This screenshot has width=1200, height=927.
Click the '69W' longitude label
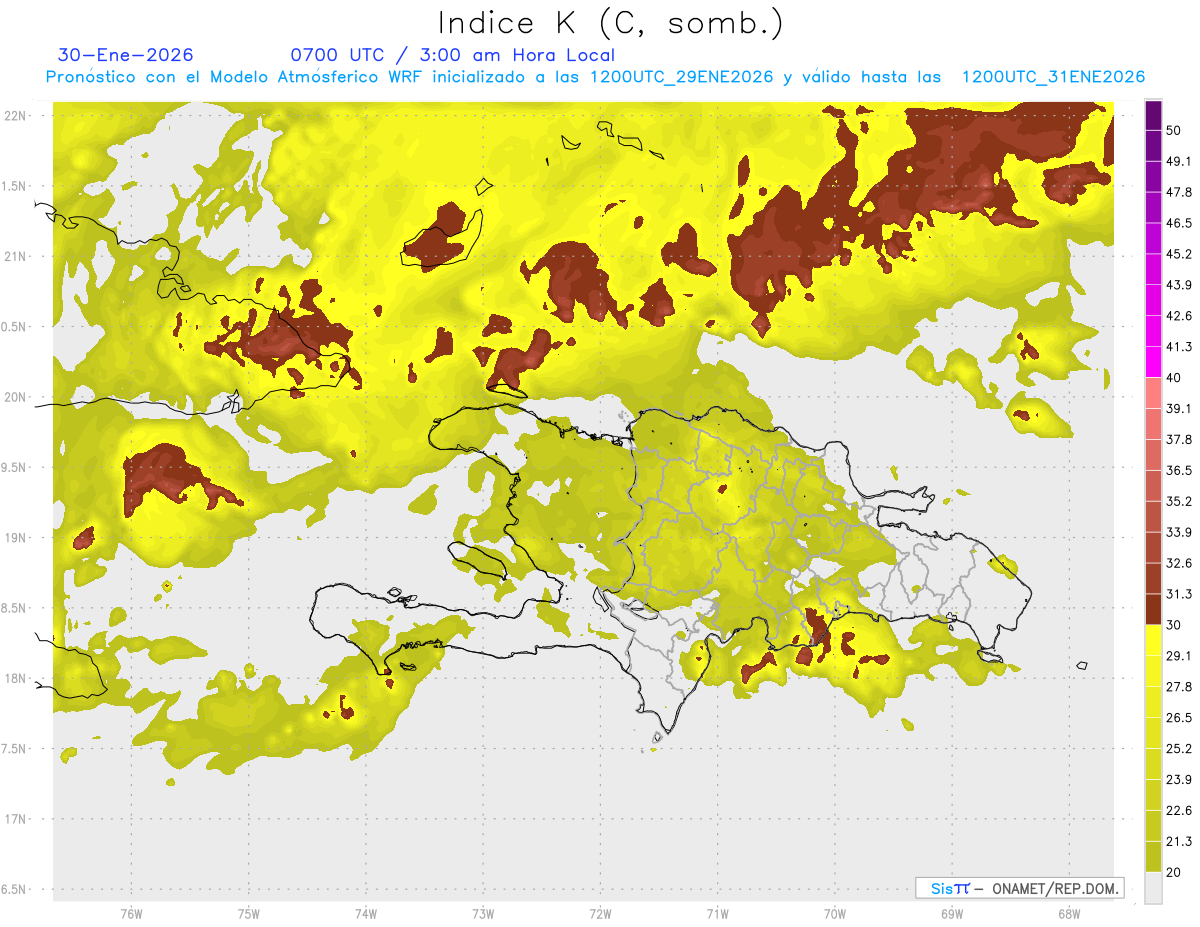(x=951, y=914)
